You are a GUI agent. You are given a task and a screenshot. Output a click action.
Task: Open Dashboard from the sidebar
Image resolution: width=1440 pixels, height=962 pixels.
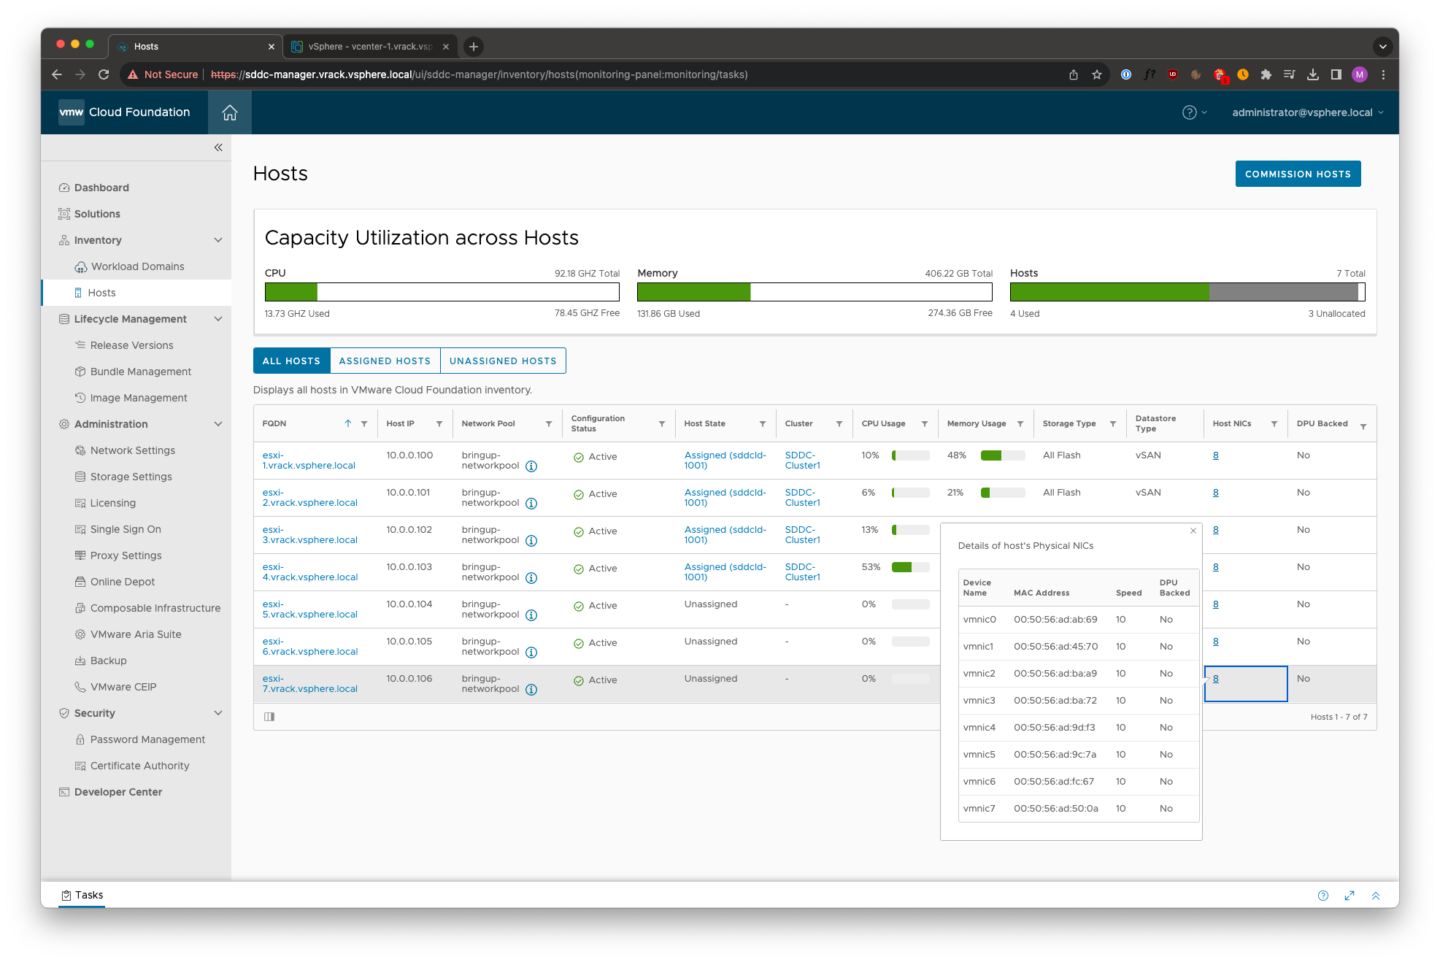(101, 187)
